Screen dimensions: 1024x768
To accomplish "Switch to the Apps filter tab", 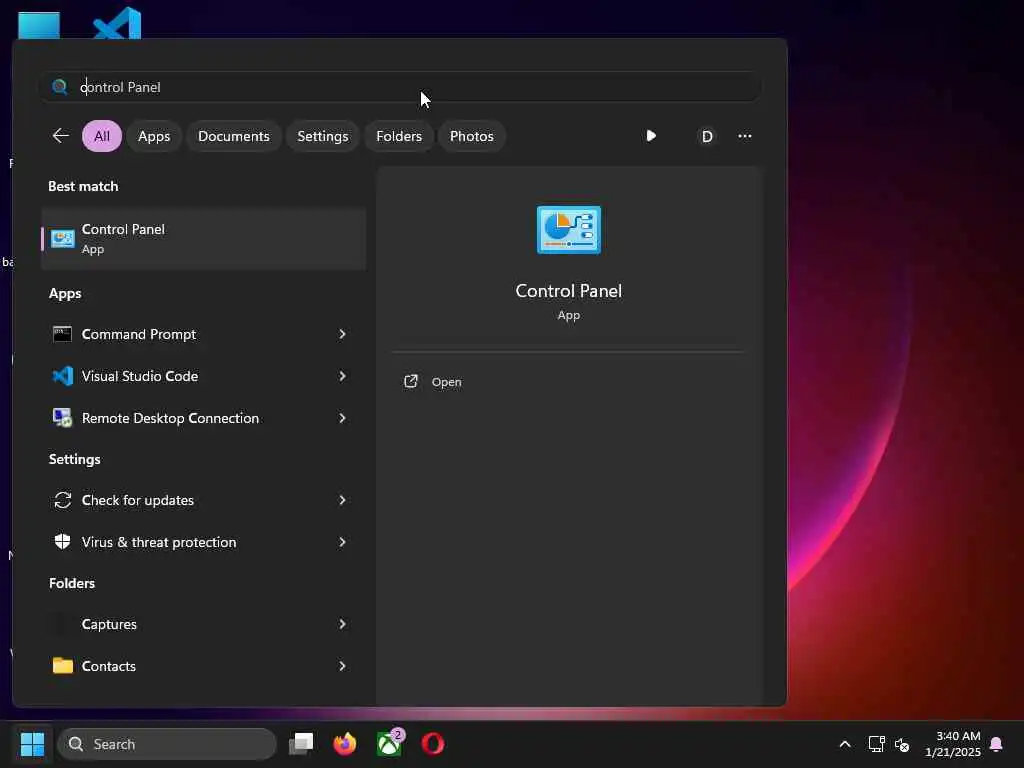I will pos(154,136).
